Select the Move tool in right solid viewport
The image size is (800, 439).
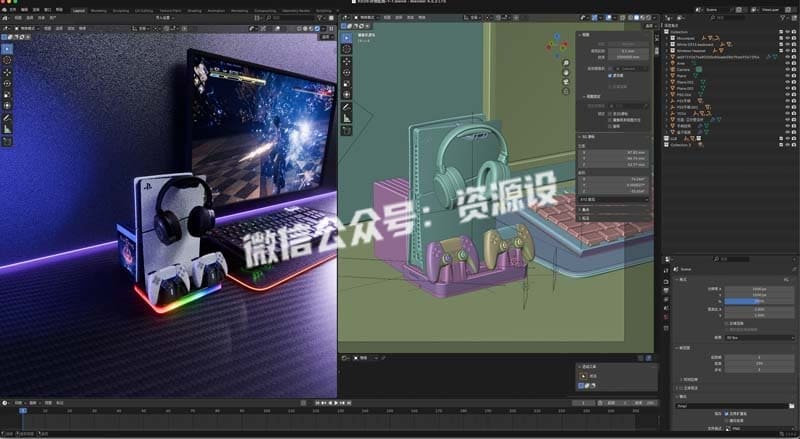(x=346, y=61)
